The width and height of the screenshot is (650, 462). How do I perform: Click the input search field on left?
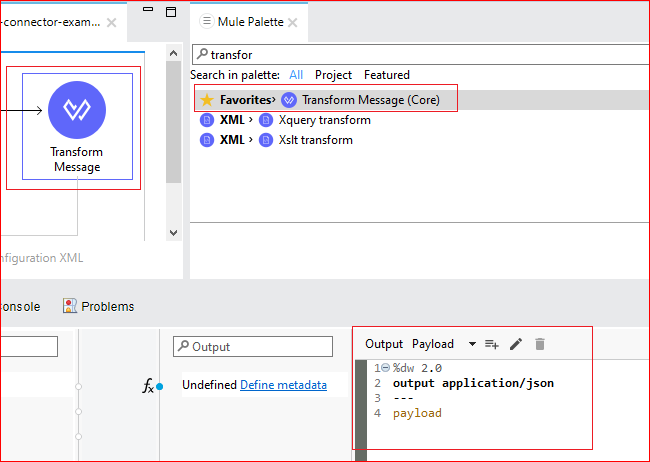[29, 347]
